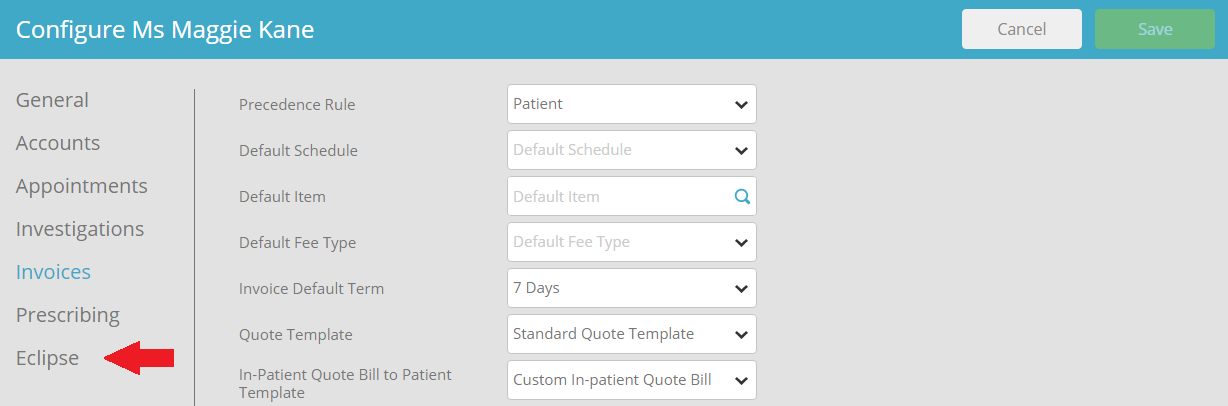Screen dimensions: 1228x406
Task: Click the Default Item search magnifier icon
Action: point(742,197)
